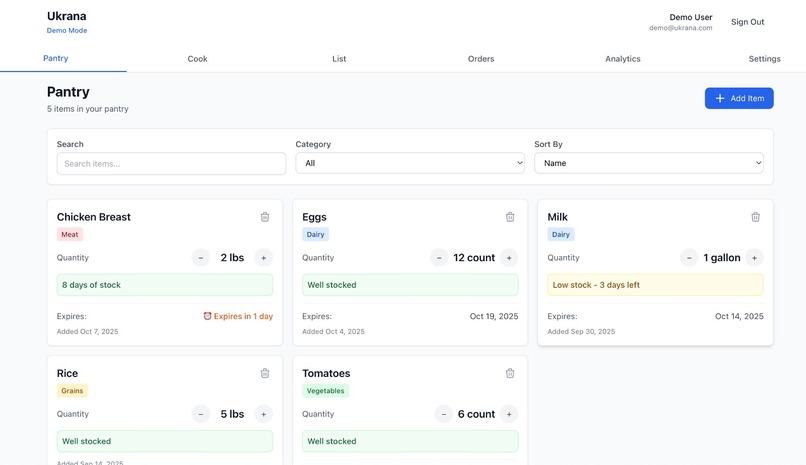
Task: Open the Settings tab
Action: point(764,59)
